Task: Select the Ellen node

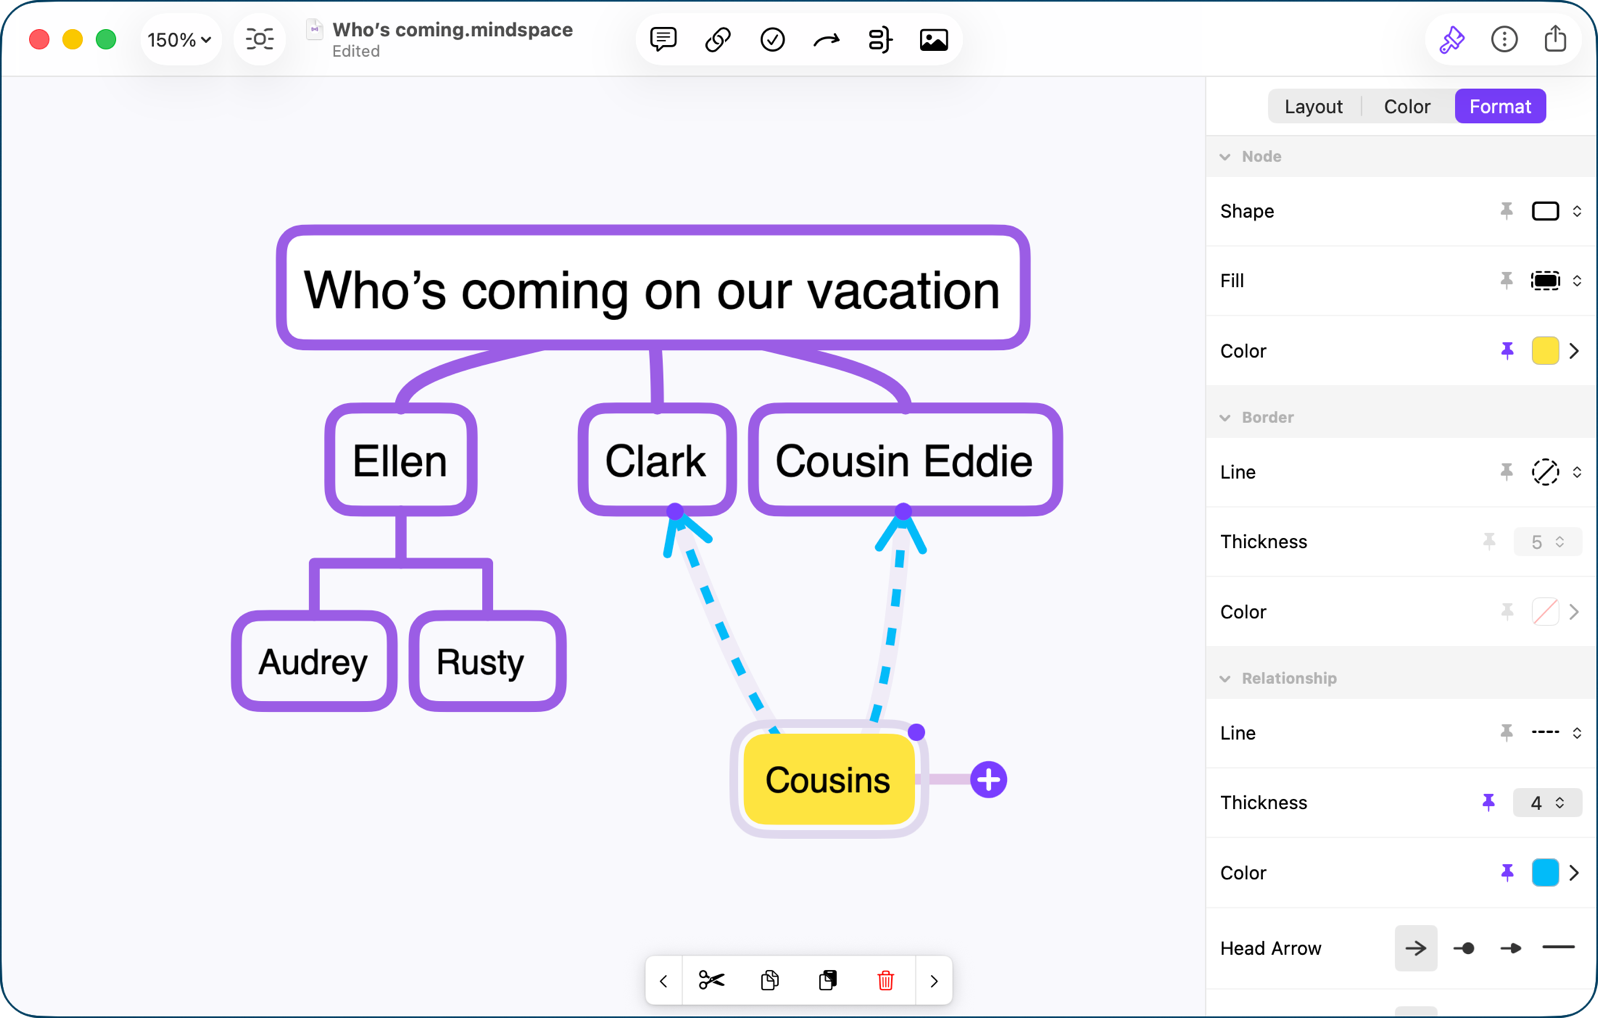Action: 401,460
